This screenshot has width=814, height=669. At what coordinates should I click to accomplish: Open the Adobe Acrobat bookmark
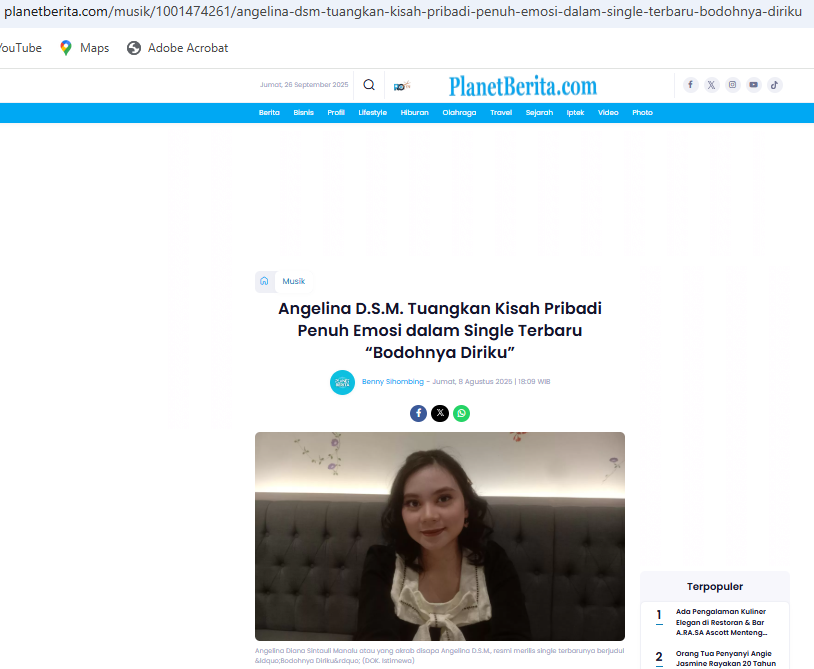(177, 48)
